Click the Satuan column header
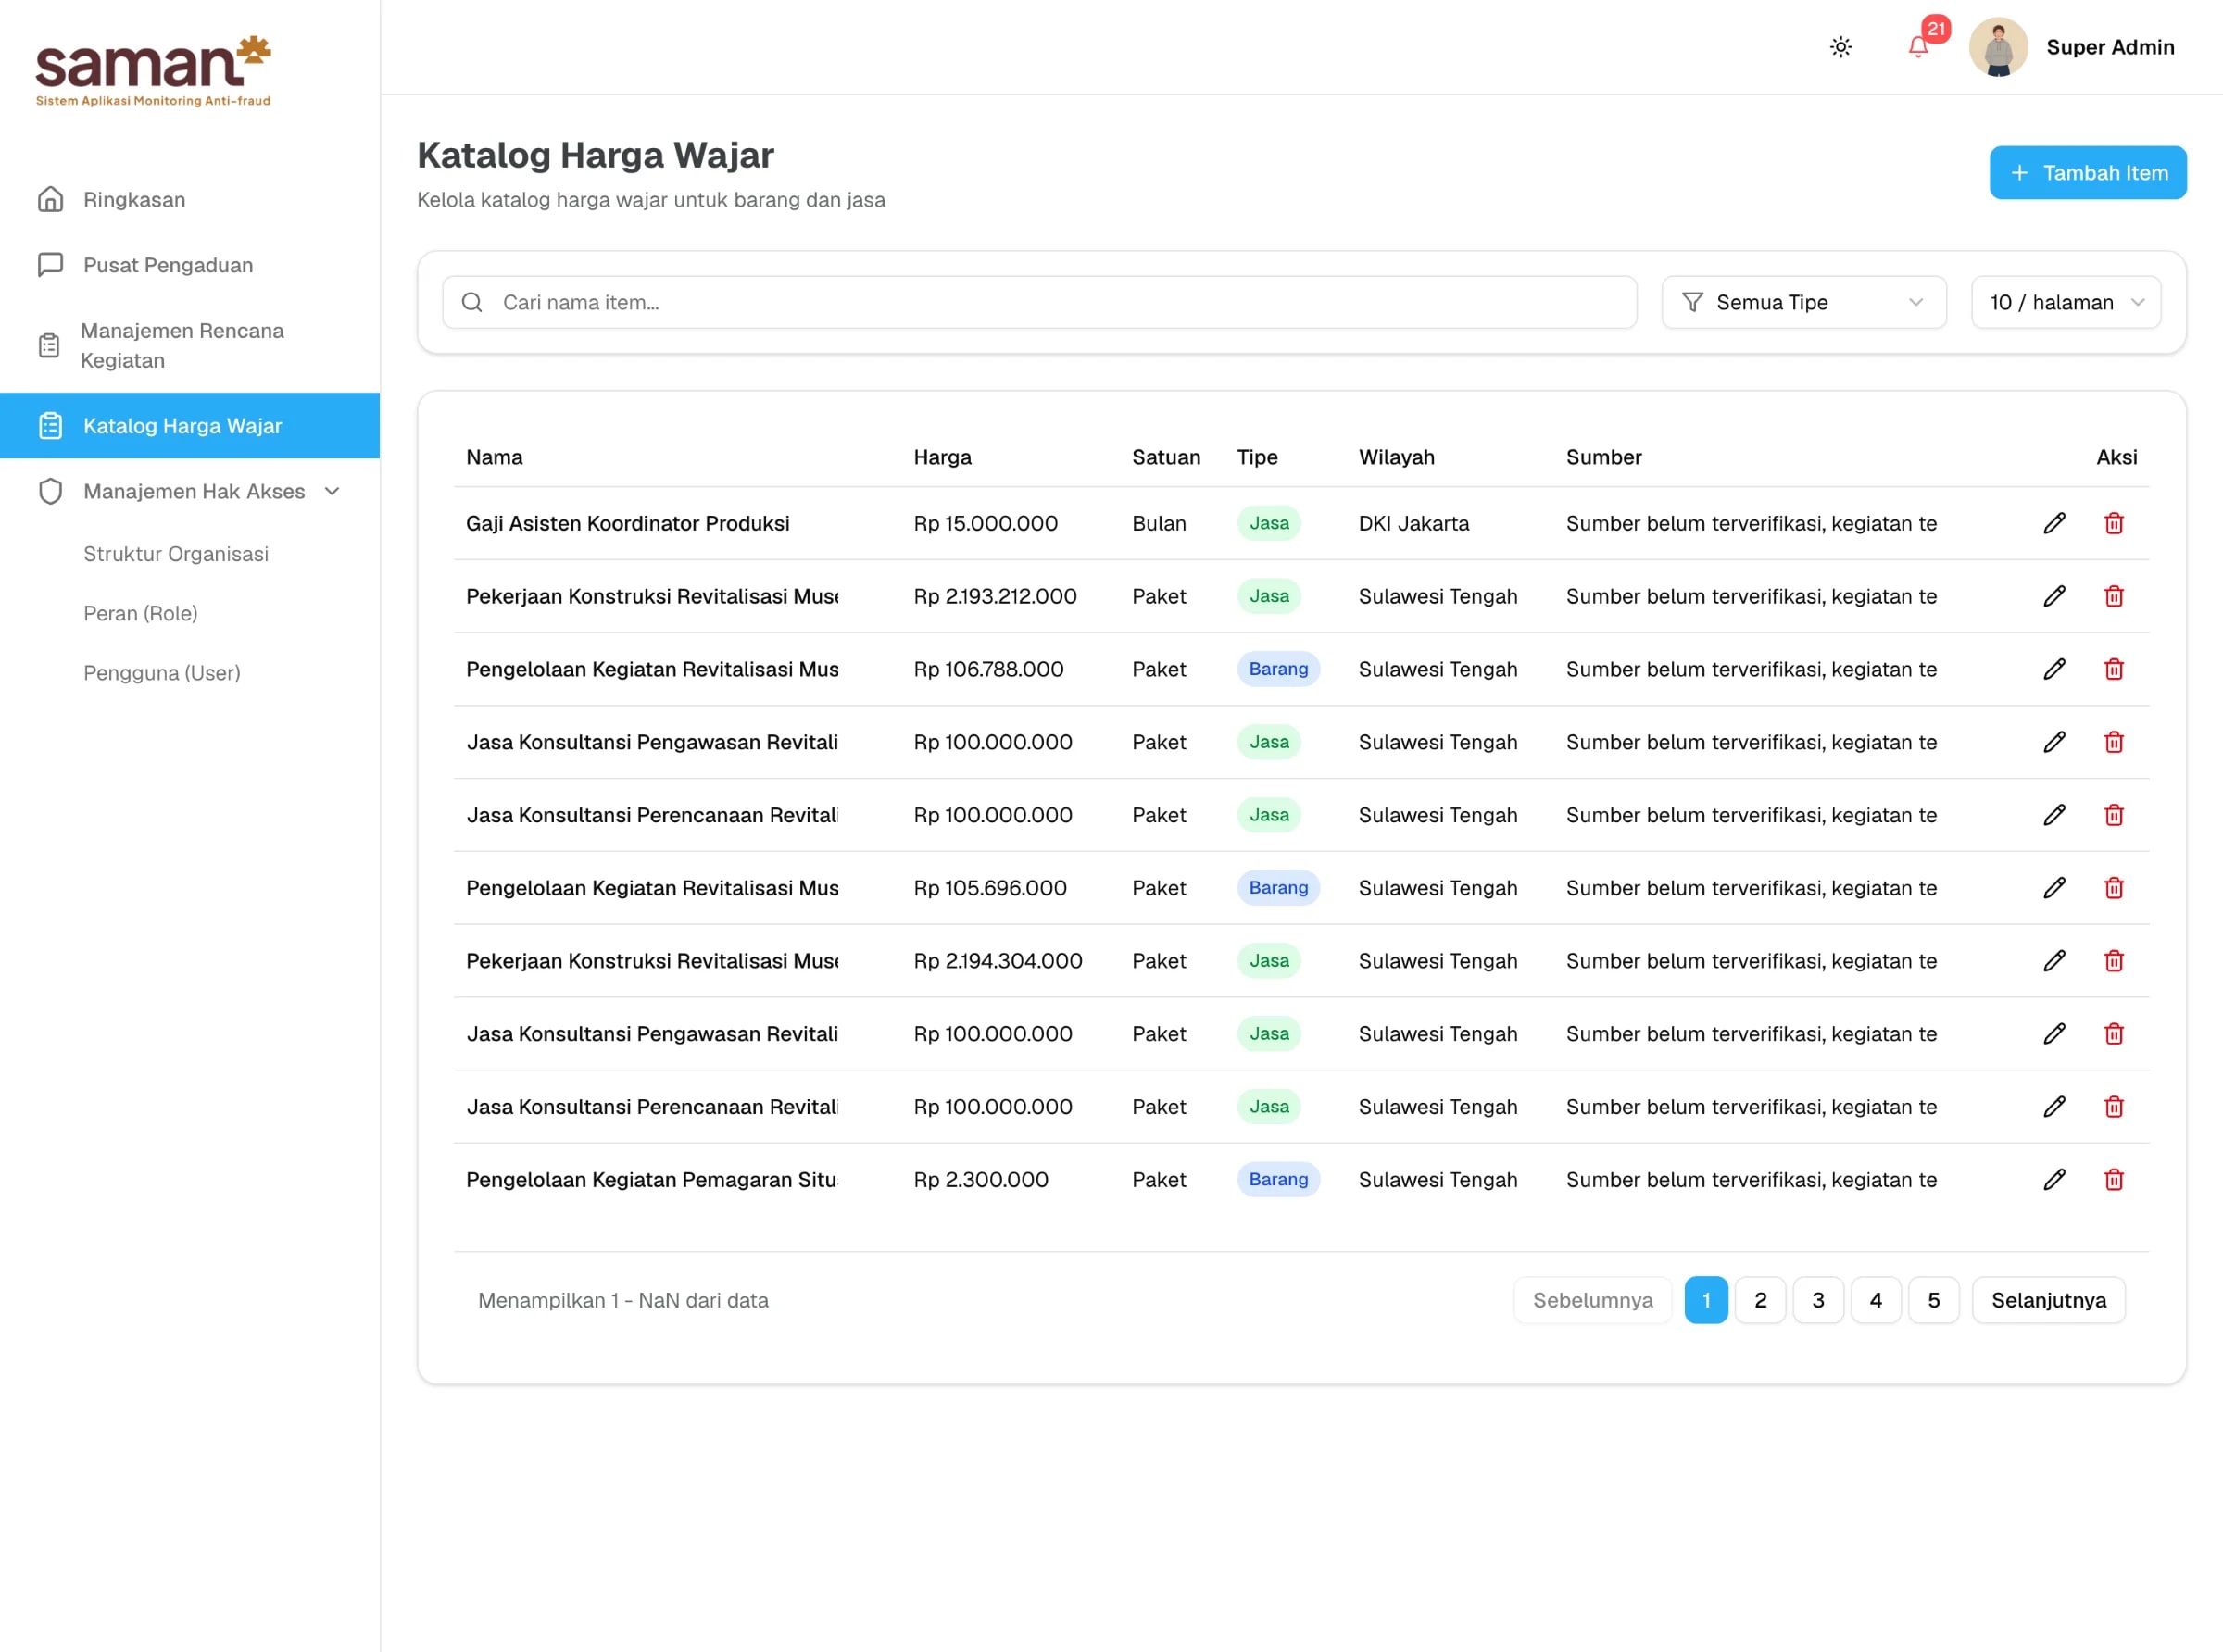This screenshot has height=1652, width=2223. [1166, 457]
